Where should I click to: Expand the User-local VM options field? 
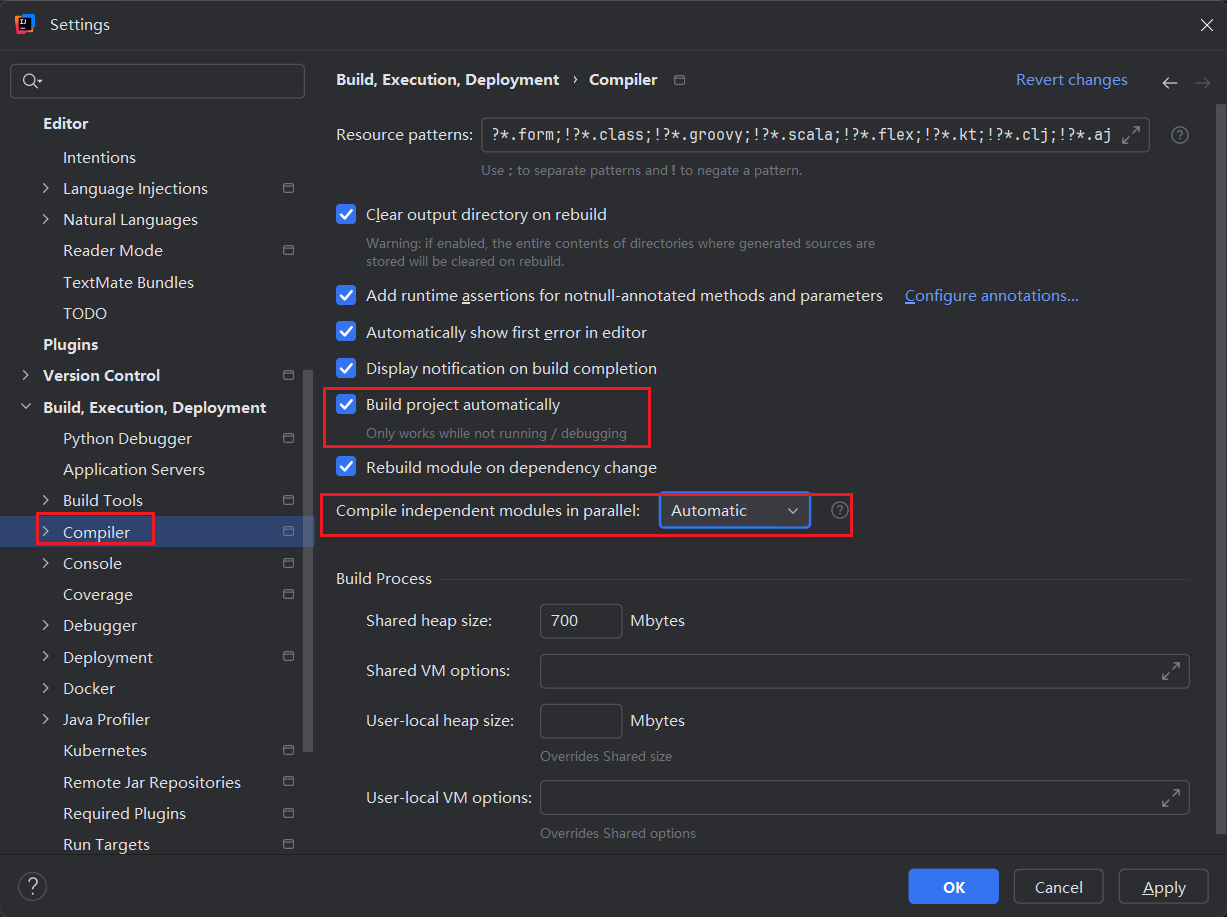tap(1171, 798)
